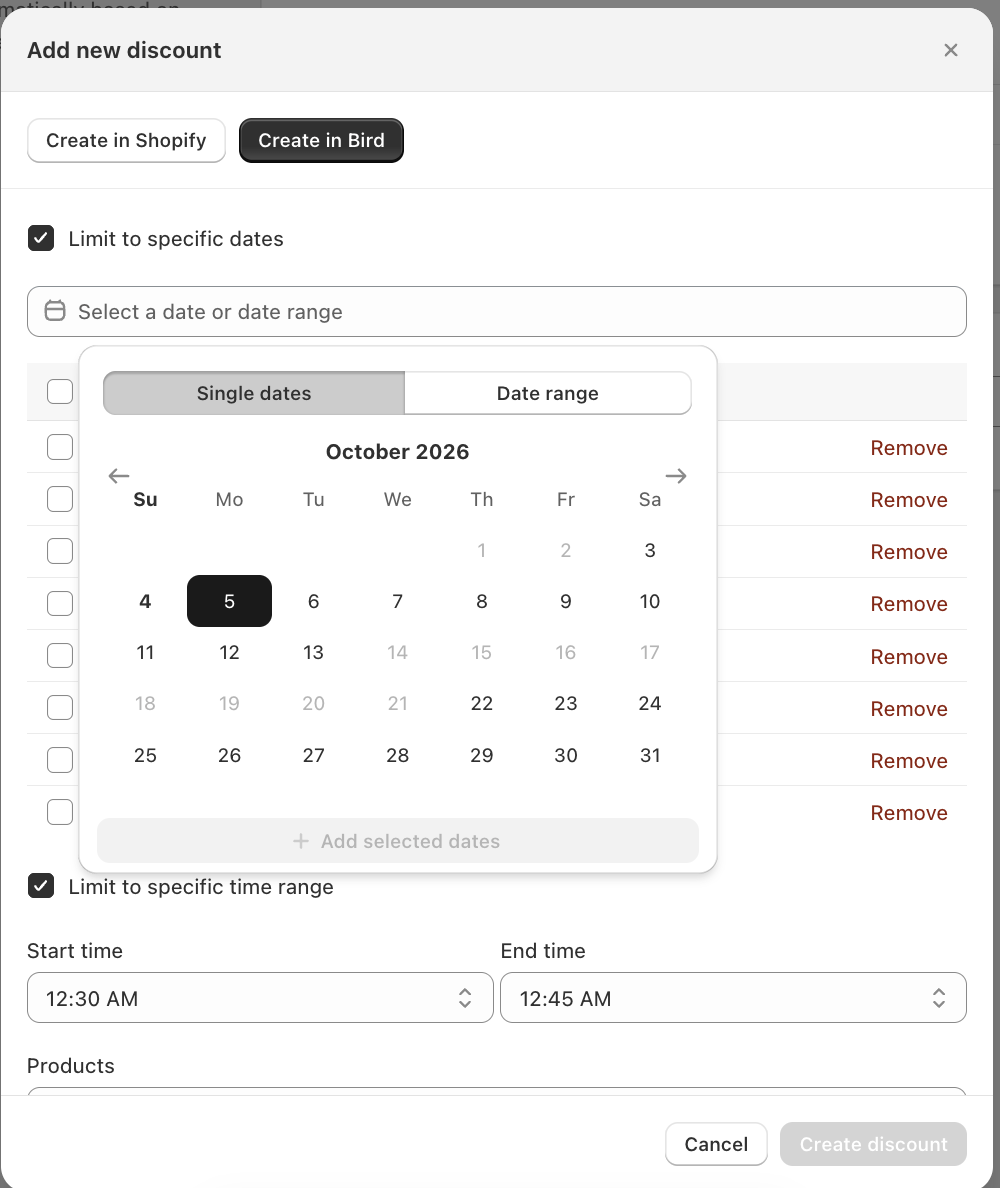Image resolution: width=1000 pixels, height=1188 pixels.
Task: Uncheck Limit to specific time range
Action: [41, 886]
